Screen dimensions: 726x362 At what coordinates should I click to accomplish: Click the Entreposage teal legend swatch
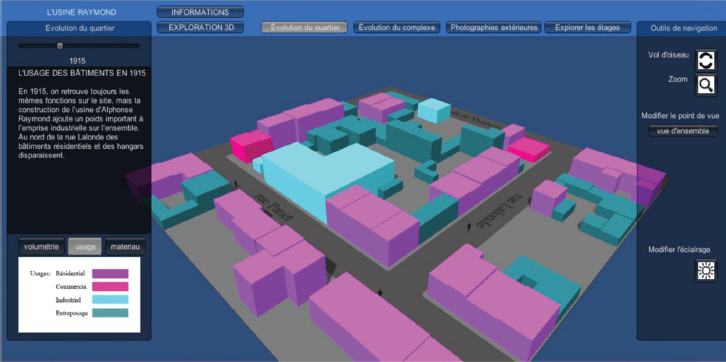(x=110, y=313)
